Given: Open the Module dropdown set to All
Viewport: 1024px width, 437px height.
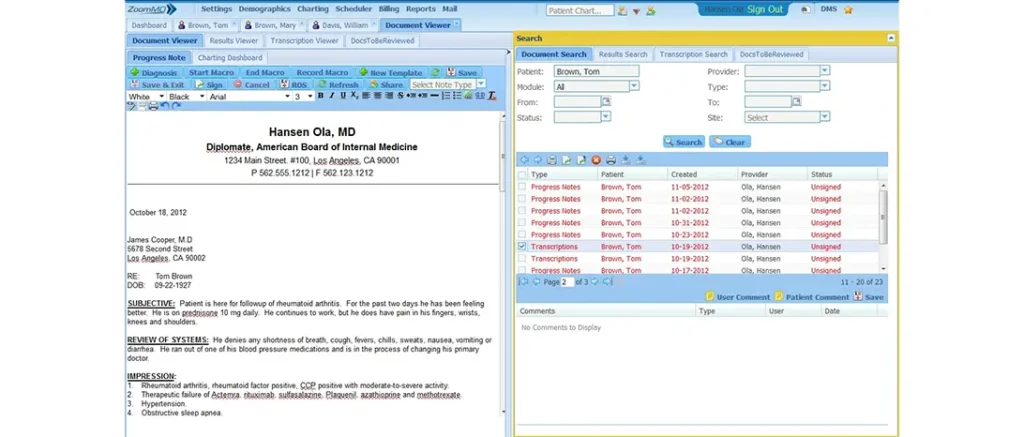Looking at the screenshot, I should pyautogui.click(x=634, y=86).
